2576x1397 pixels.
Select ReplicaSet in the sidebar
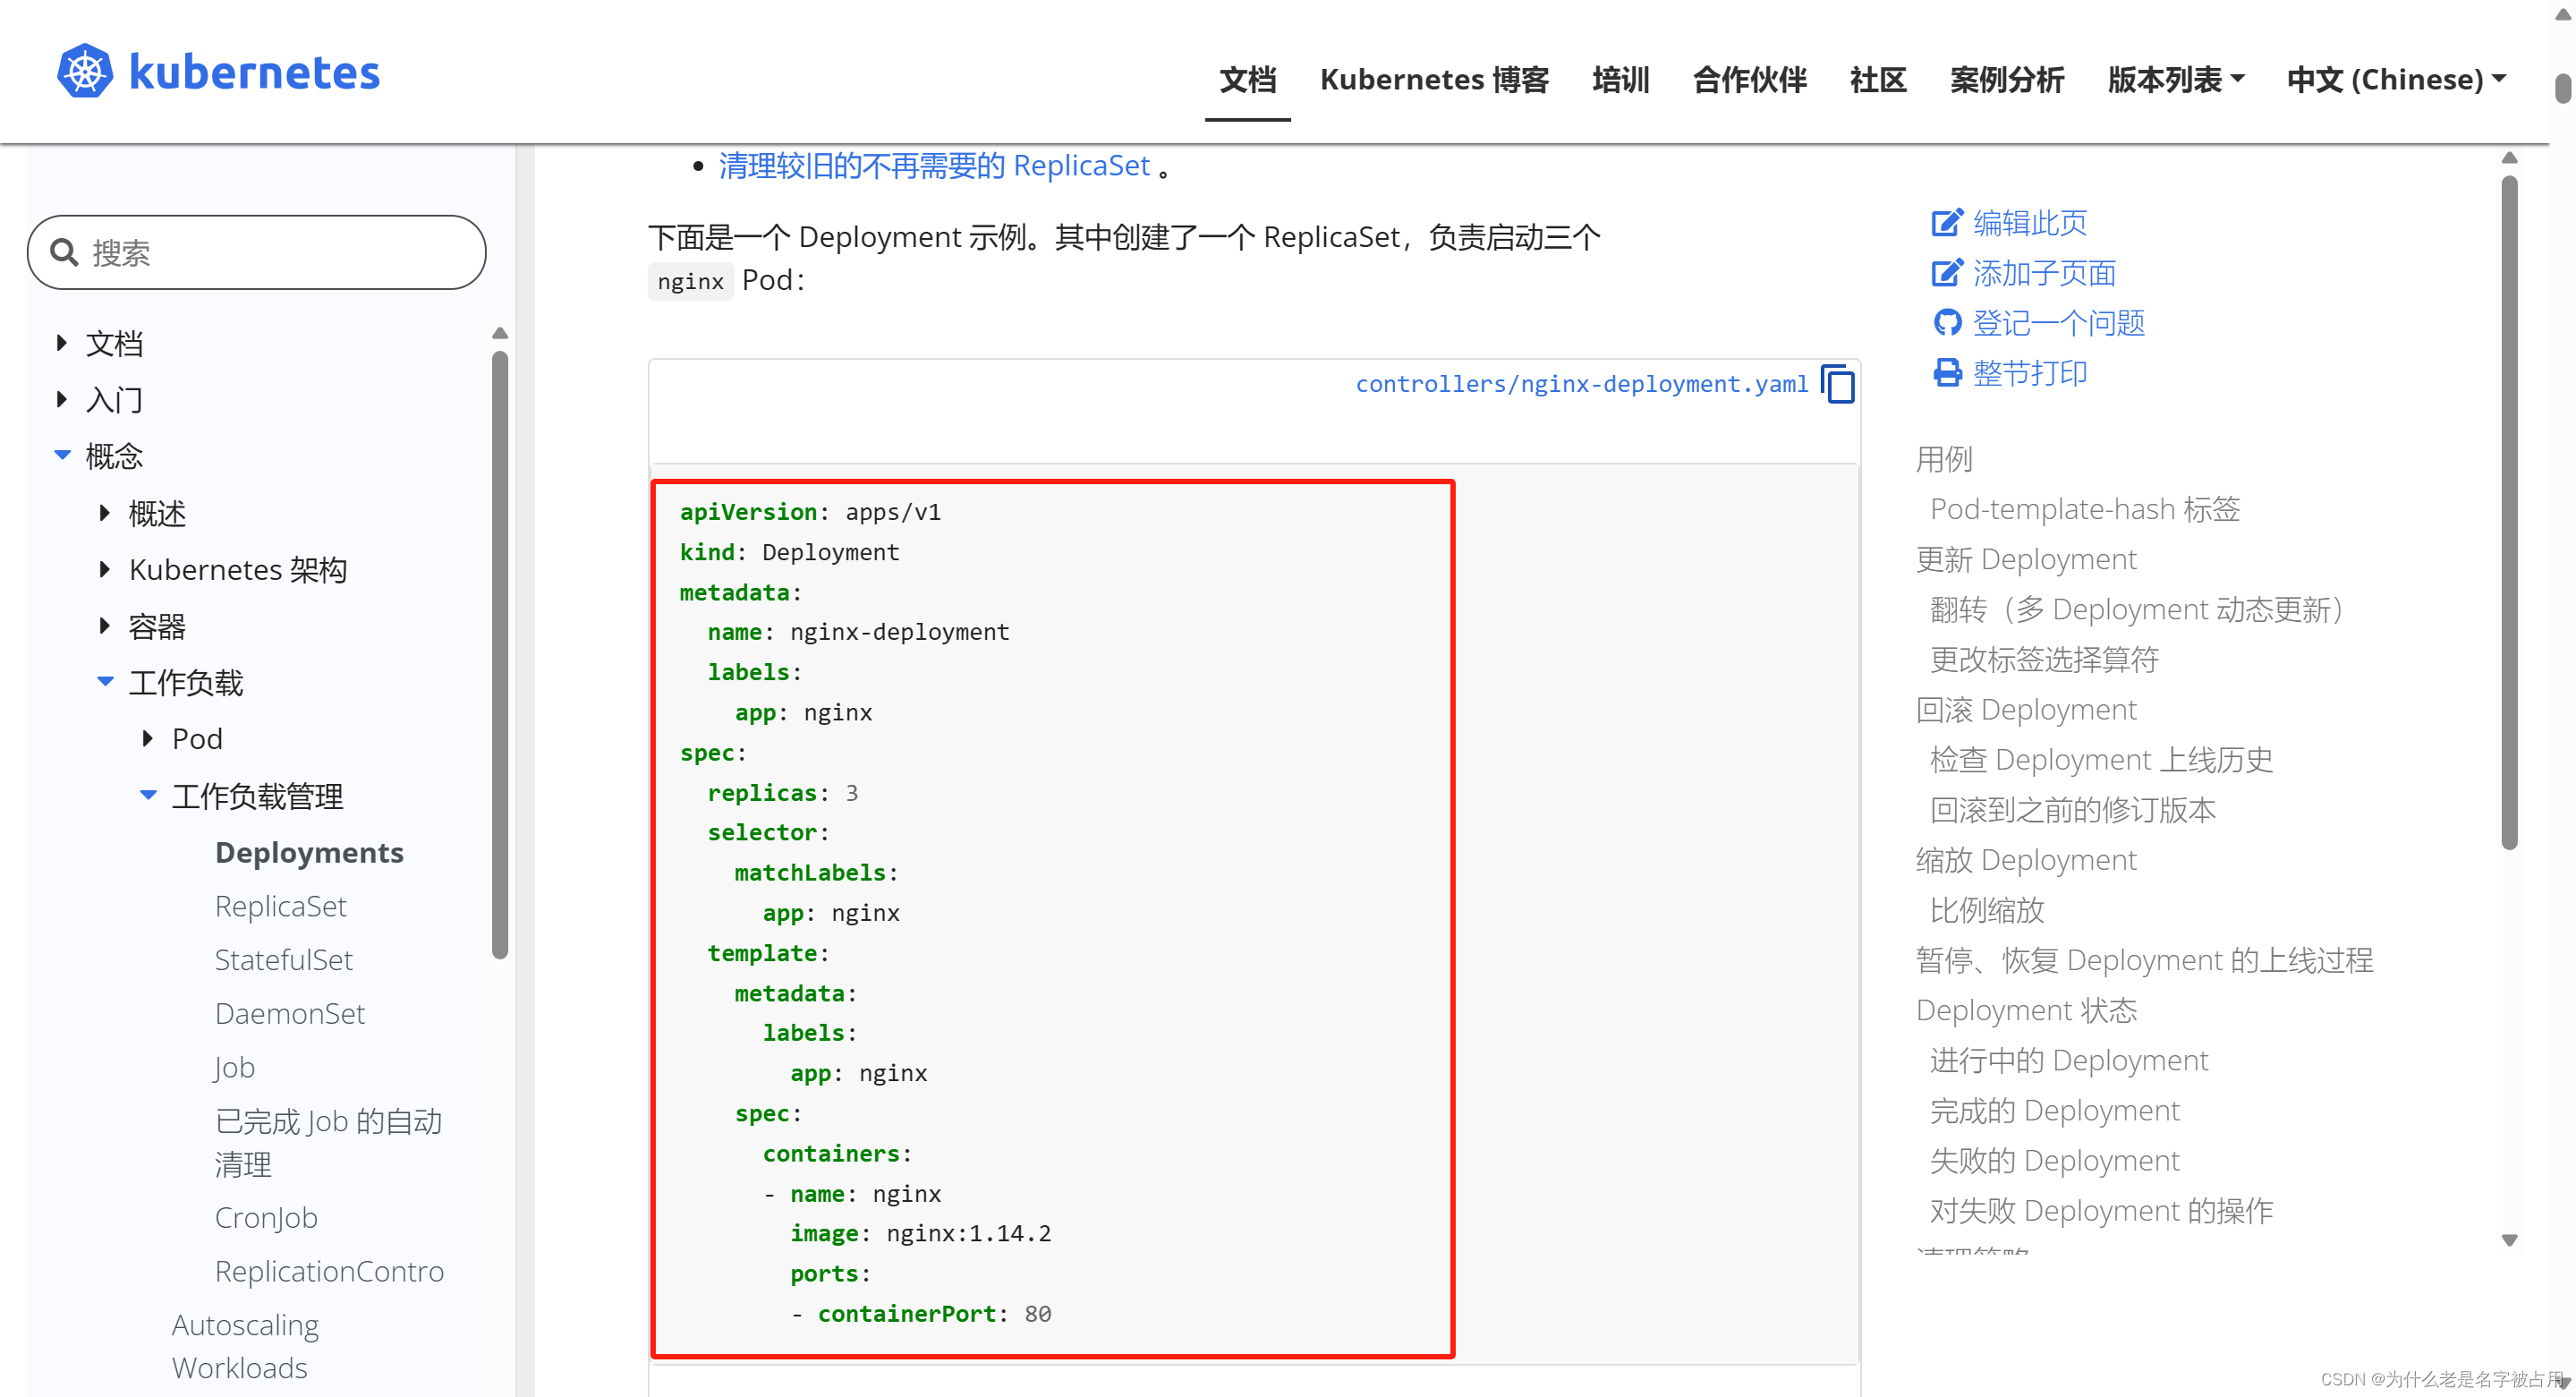click(x=280, y=906)
